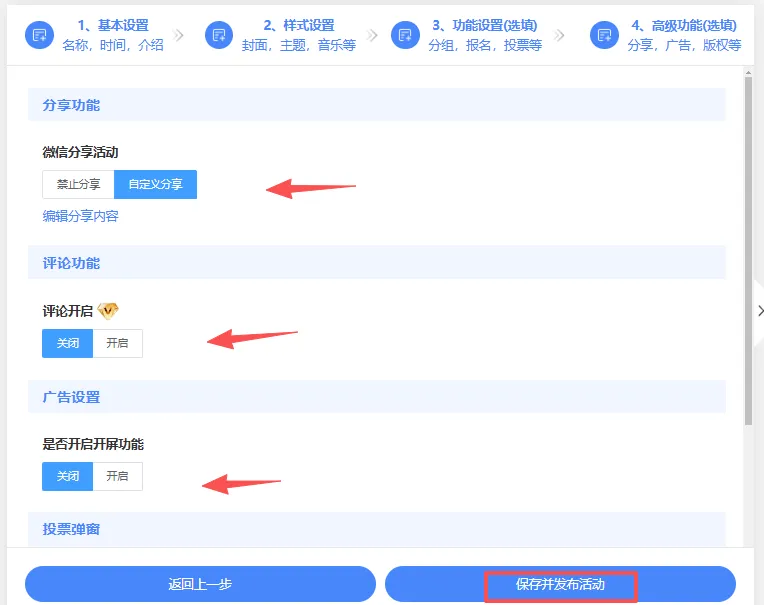Image resolution: width=764 pixels, height=605 pixels.
Task: Click the step 3 功能设置 circle icon
Action: tap(405, 35)
